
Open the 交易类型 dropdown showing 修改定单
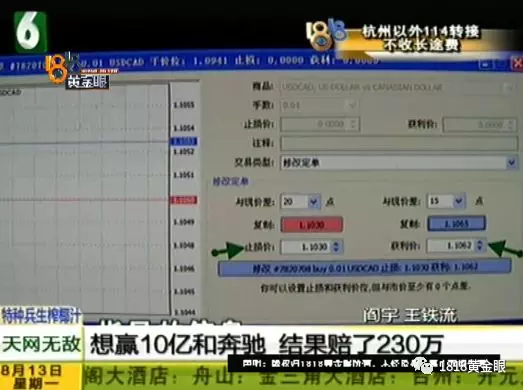(399, 163)
